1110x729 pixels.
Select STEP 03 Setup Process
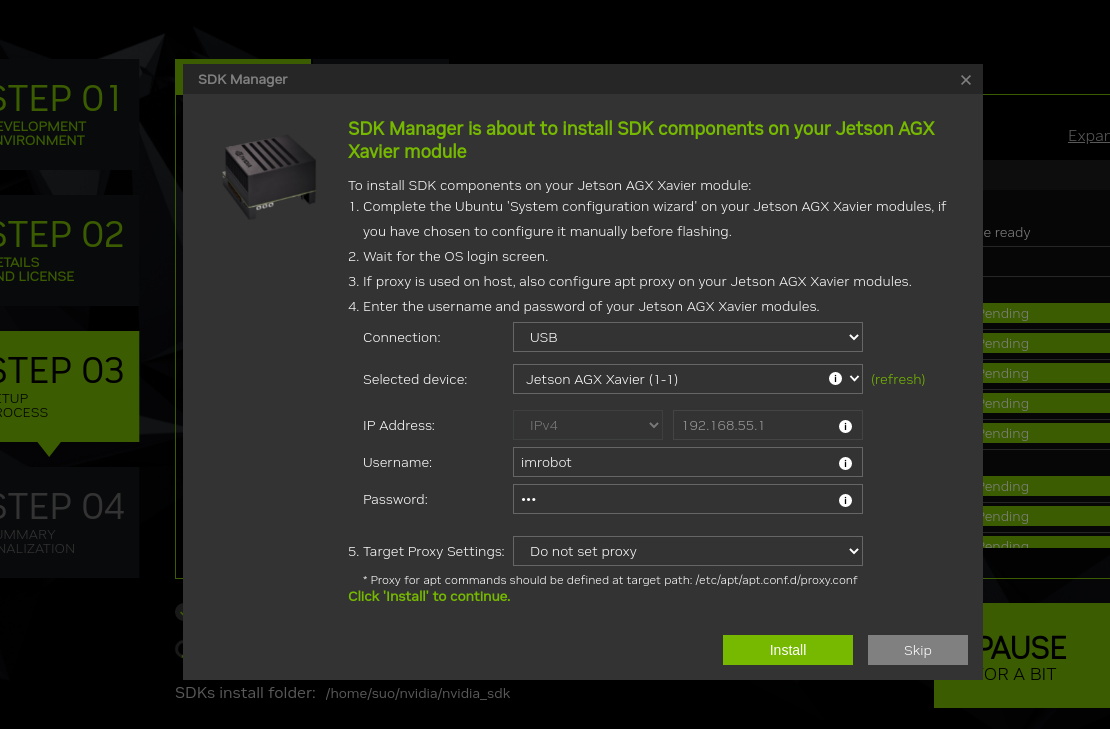coord(69,386)
